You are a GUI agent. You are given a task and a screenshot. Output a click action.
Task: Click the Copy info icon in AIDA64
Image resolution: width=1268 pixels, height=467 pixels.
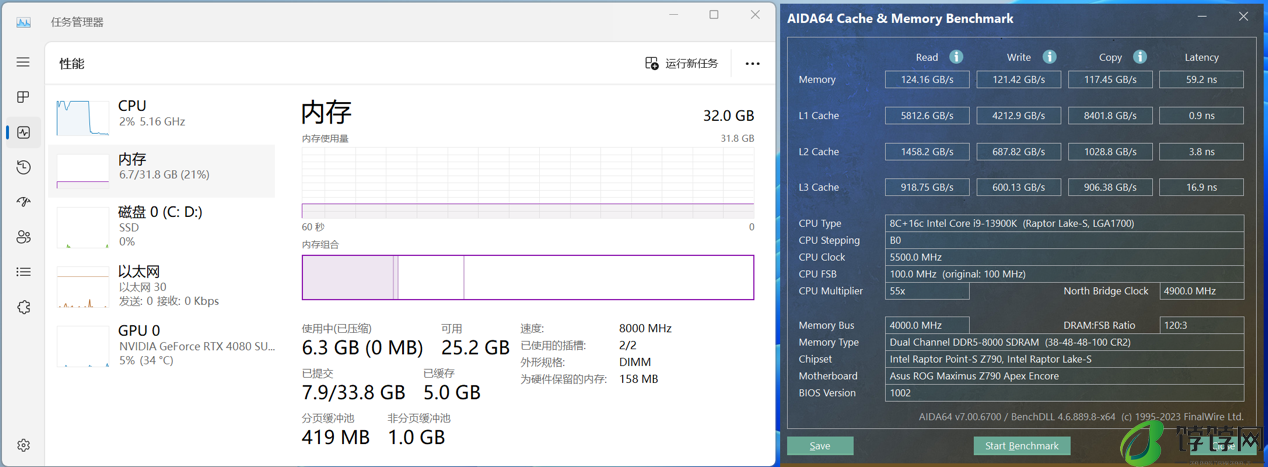[1140, 57]
